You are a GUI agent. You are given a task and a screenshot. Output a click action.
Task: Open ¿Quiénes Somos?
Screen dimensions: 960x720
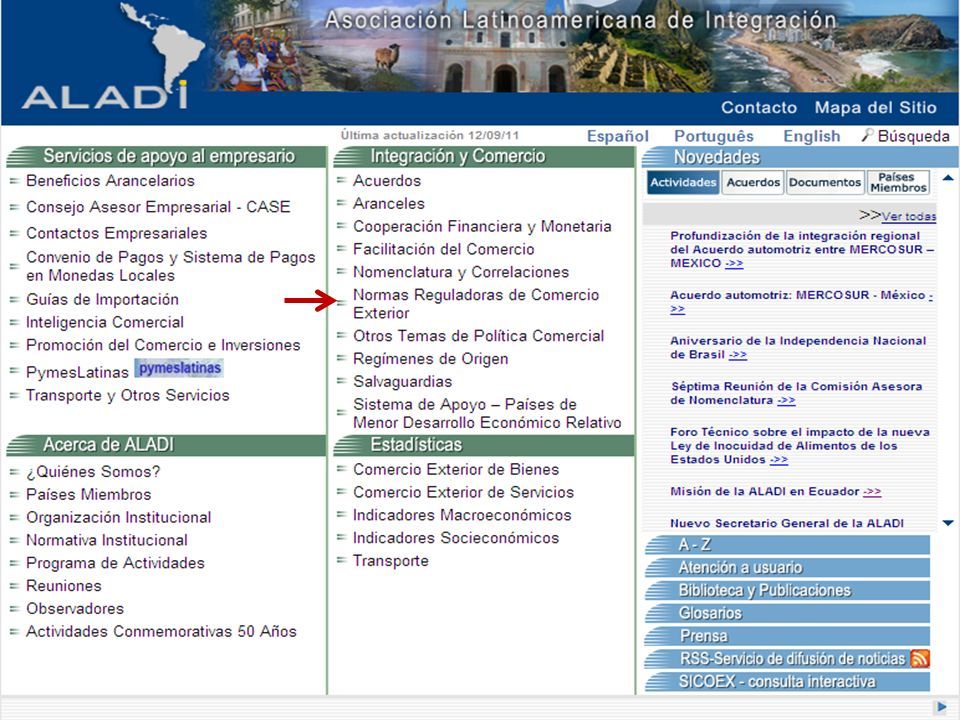tap(93, 471)
